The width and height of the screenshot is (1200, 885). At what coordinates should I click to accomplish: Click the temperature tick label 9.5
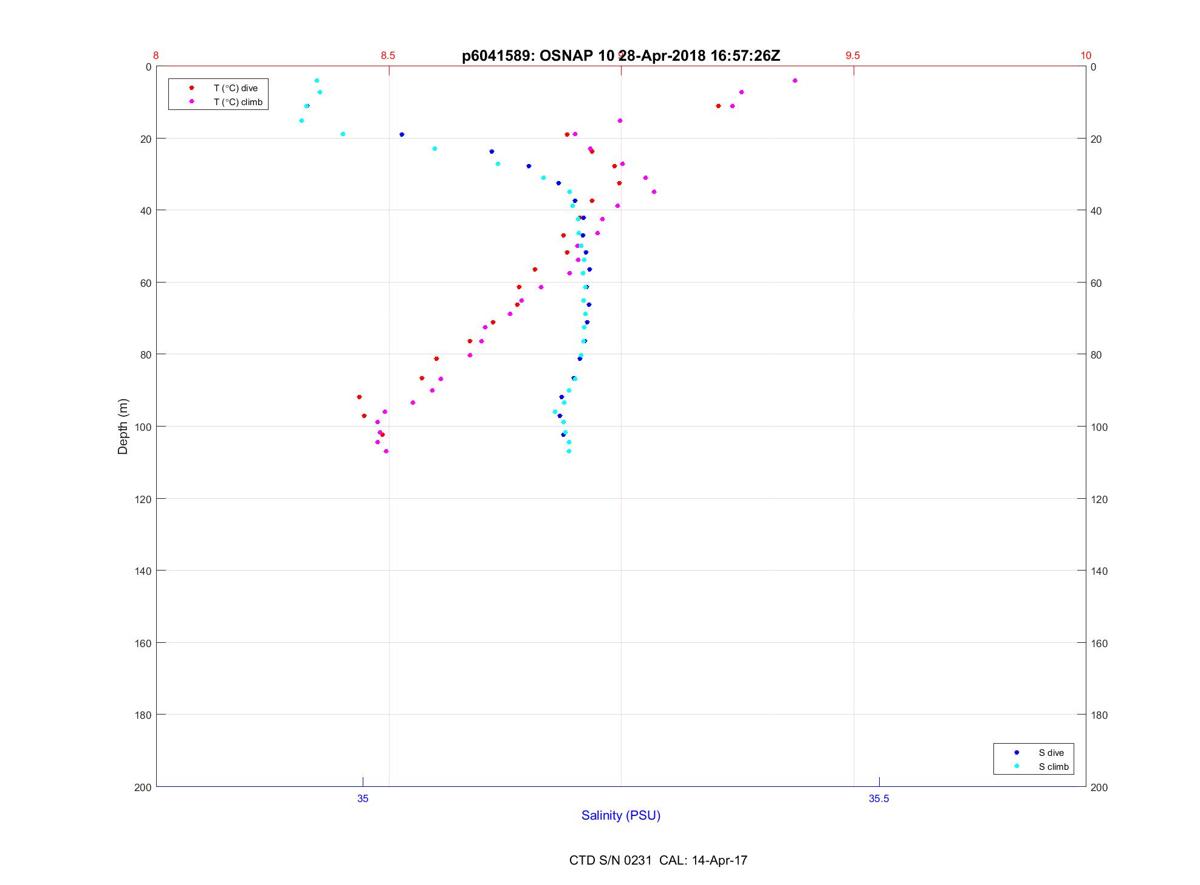[853, 56]
